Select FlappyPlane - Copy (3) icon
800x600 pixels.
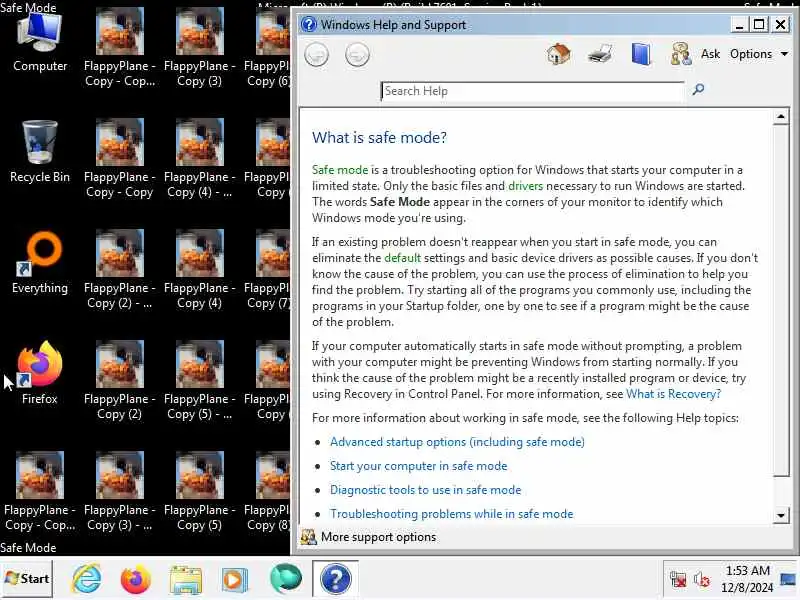(199, 47)
